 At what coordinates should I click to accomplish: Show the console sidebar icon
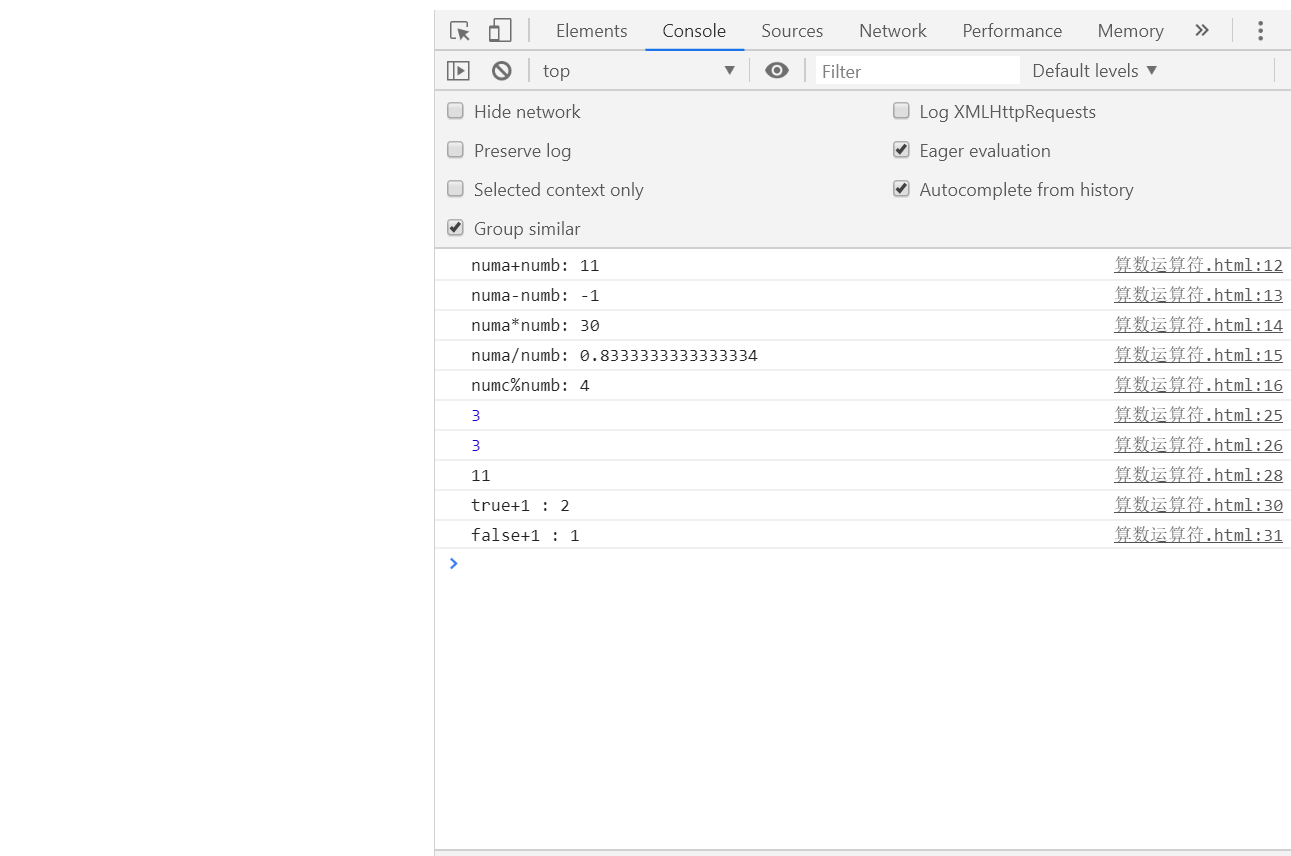458,71
